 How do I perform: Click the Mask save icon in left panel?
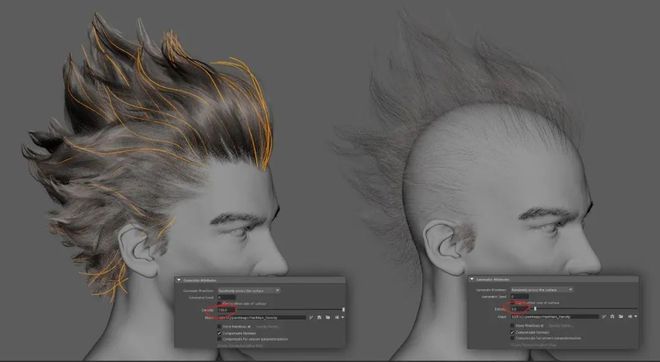pyautogui.click(x=319, y=318)
